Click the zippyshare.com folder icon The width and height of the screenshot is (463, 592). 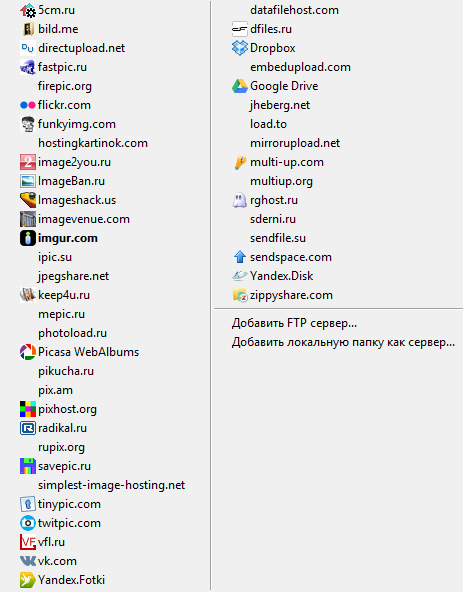pyautogui.click(x=239, y=295)
